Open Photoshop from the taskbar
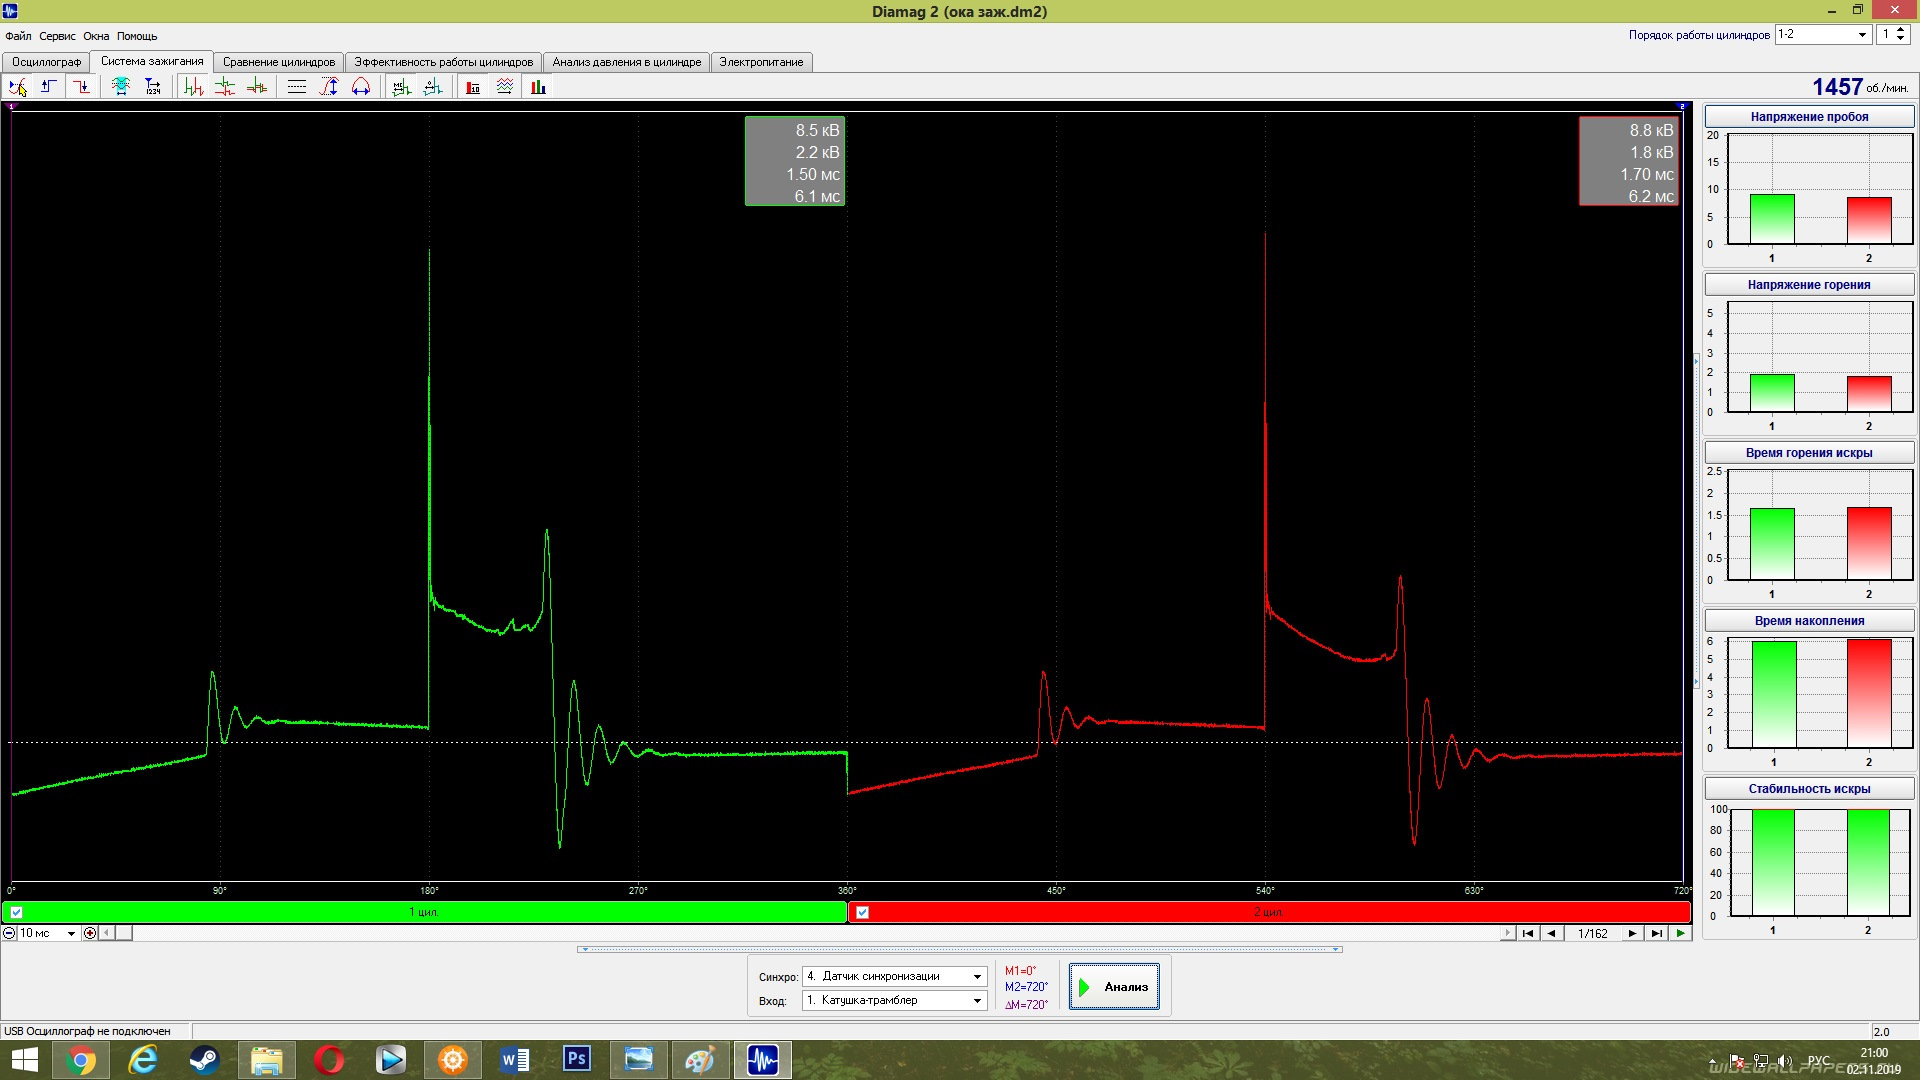The width and height of the screenshot is (1920, 1080). (x=577, y=1059)
